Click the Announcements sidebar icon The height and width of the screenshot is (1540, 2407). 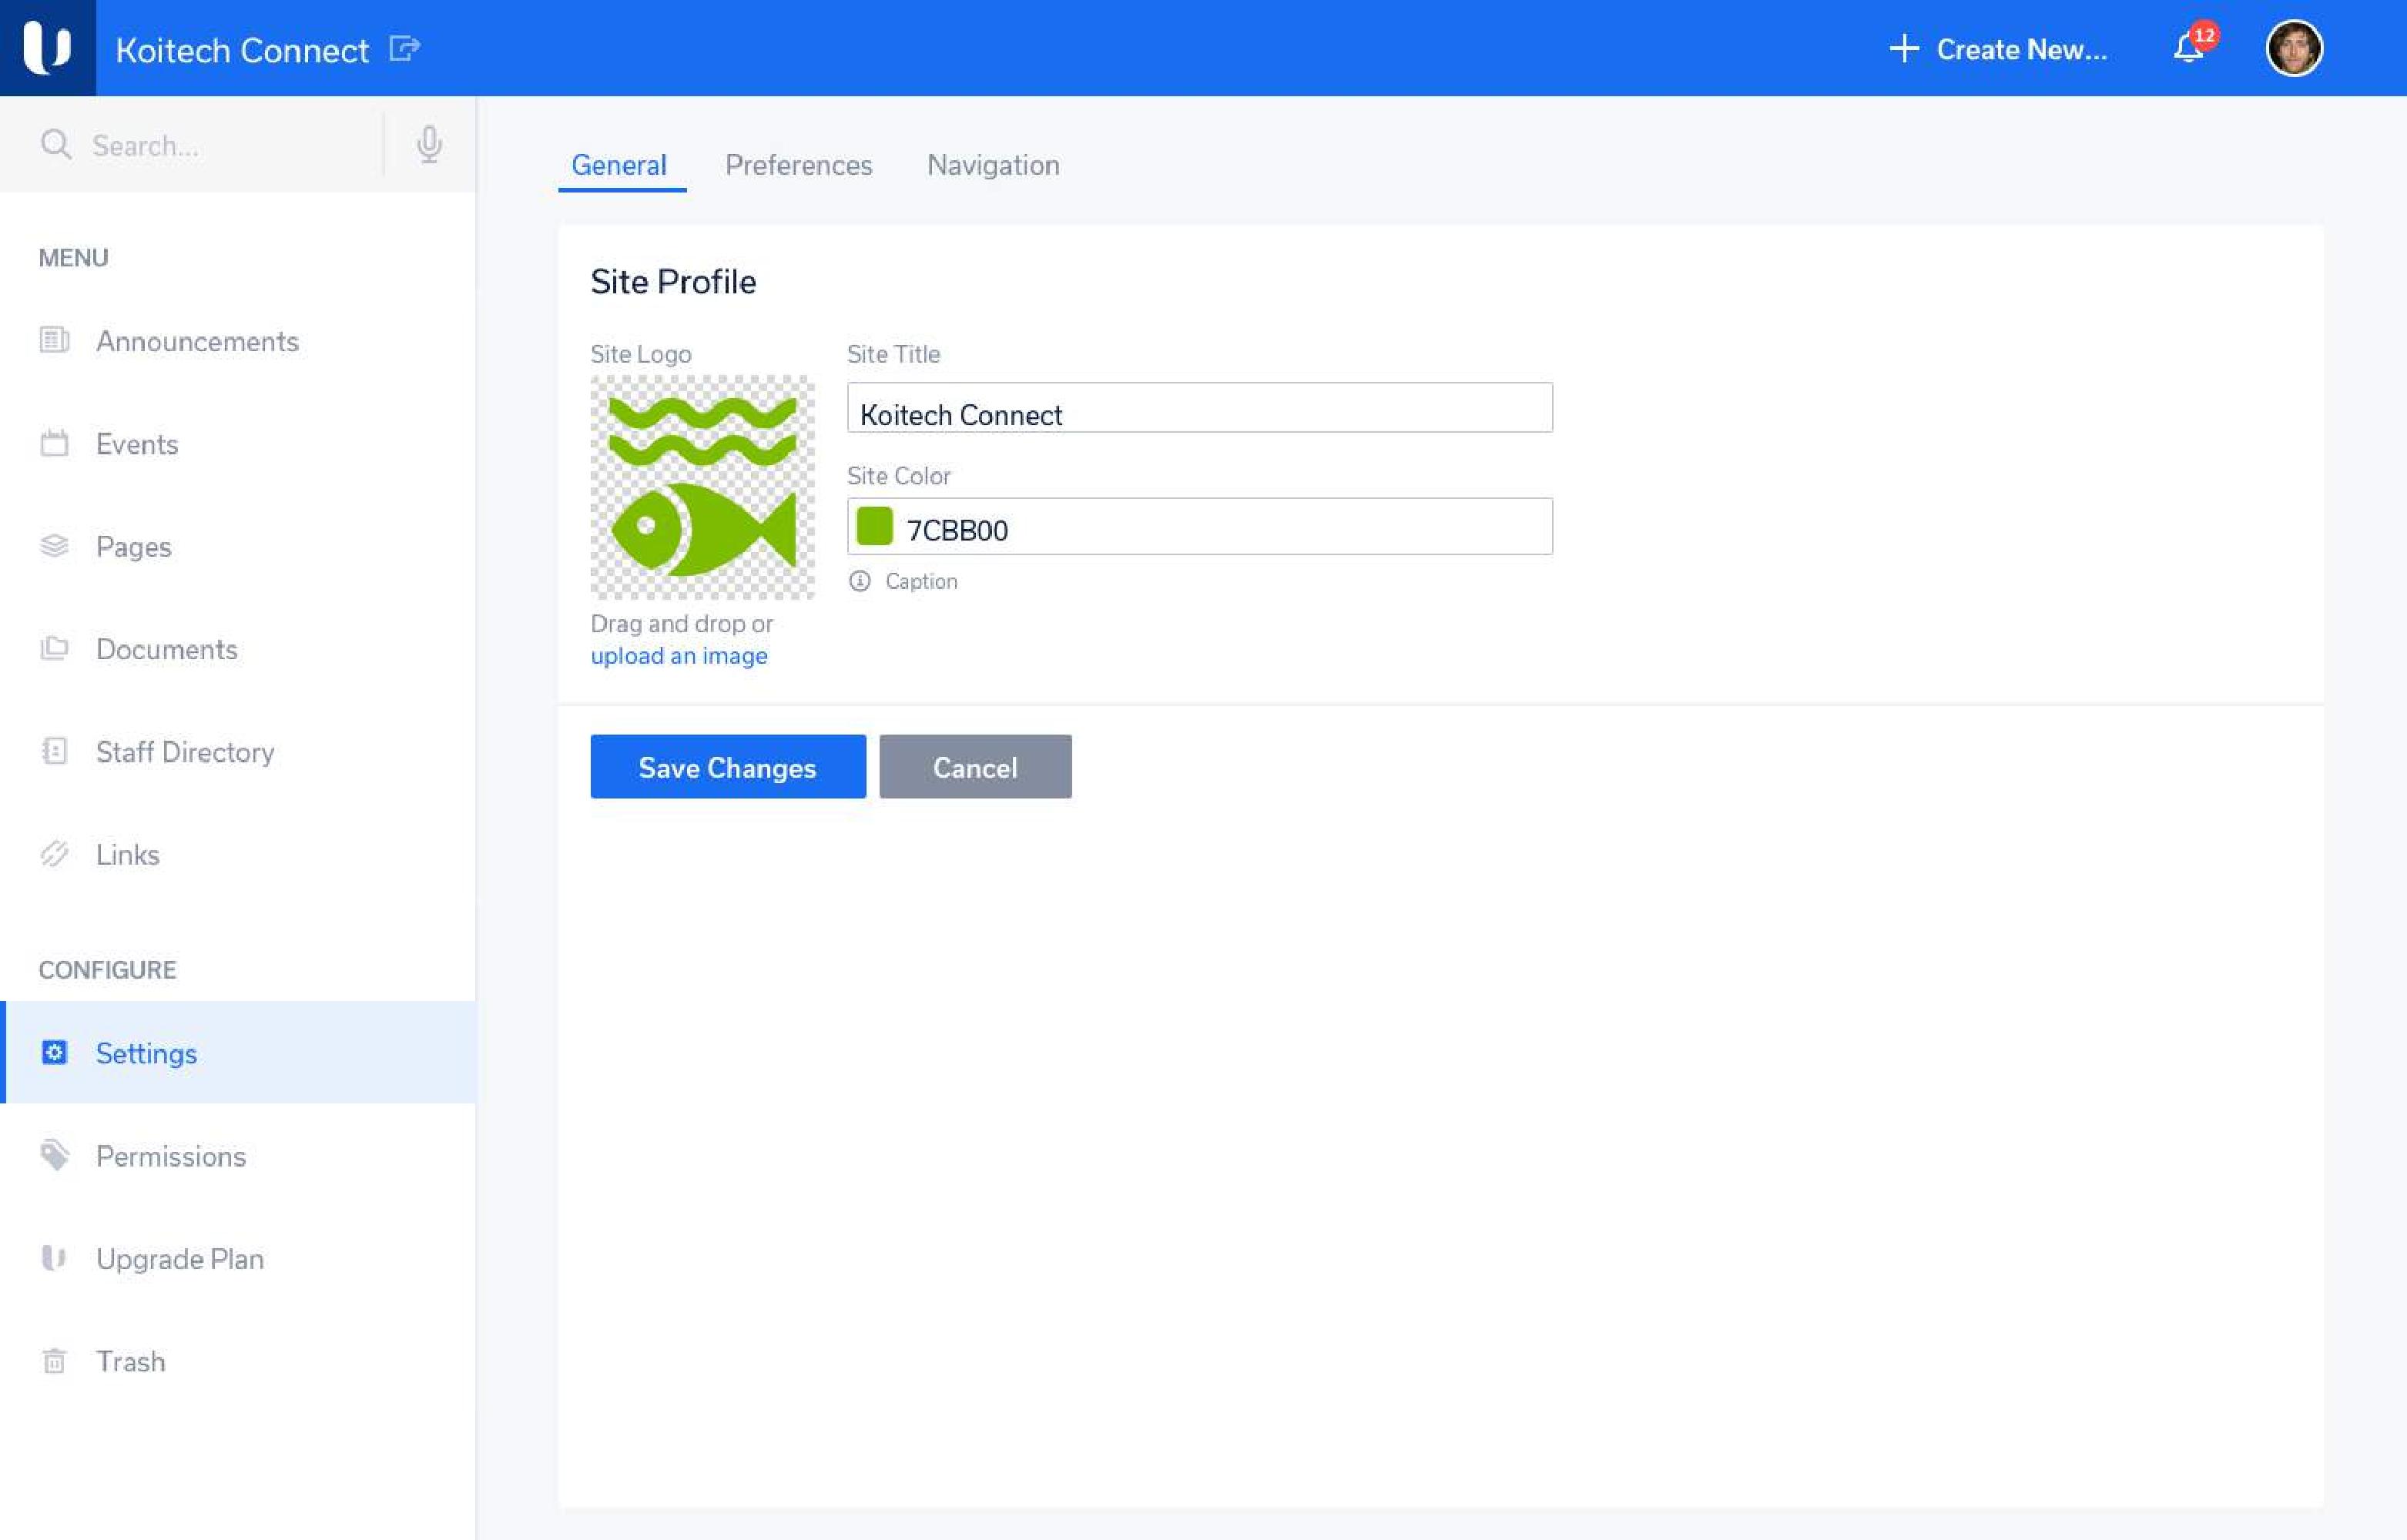[x=54, y=341]
